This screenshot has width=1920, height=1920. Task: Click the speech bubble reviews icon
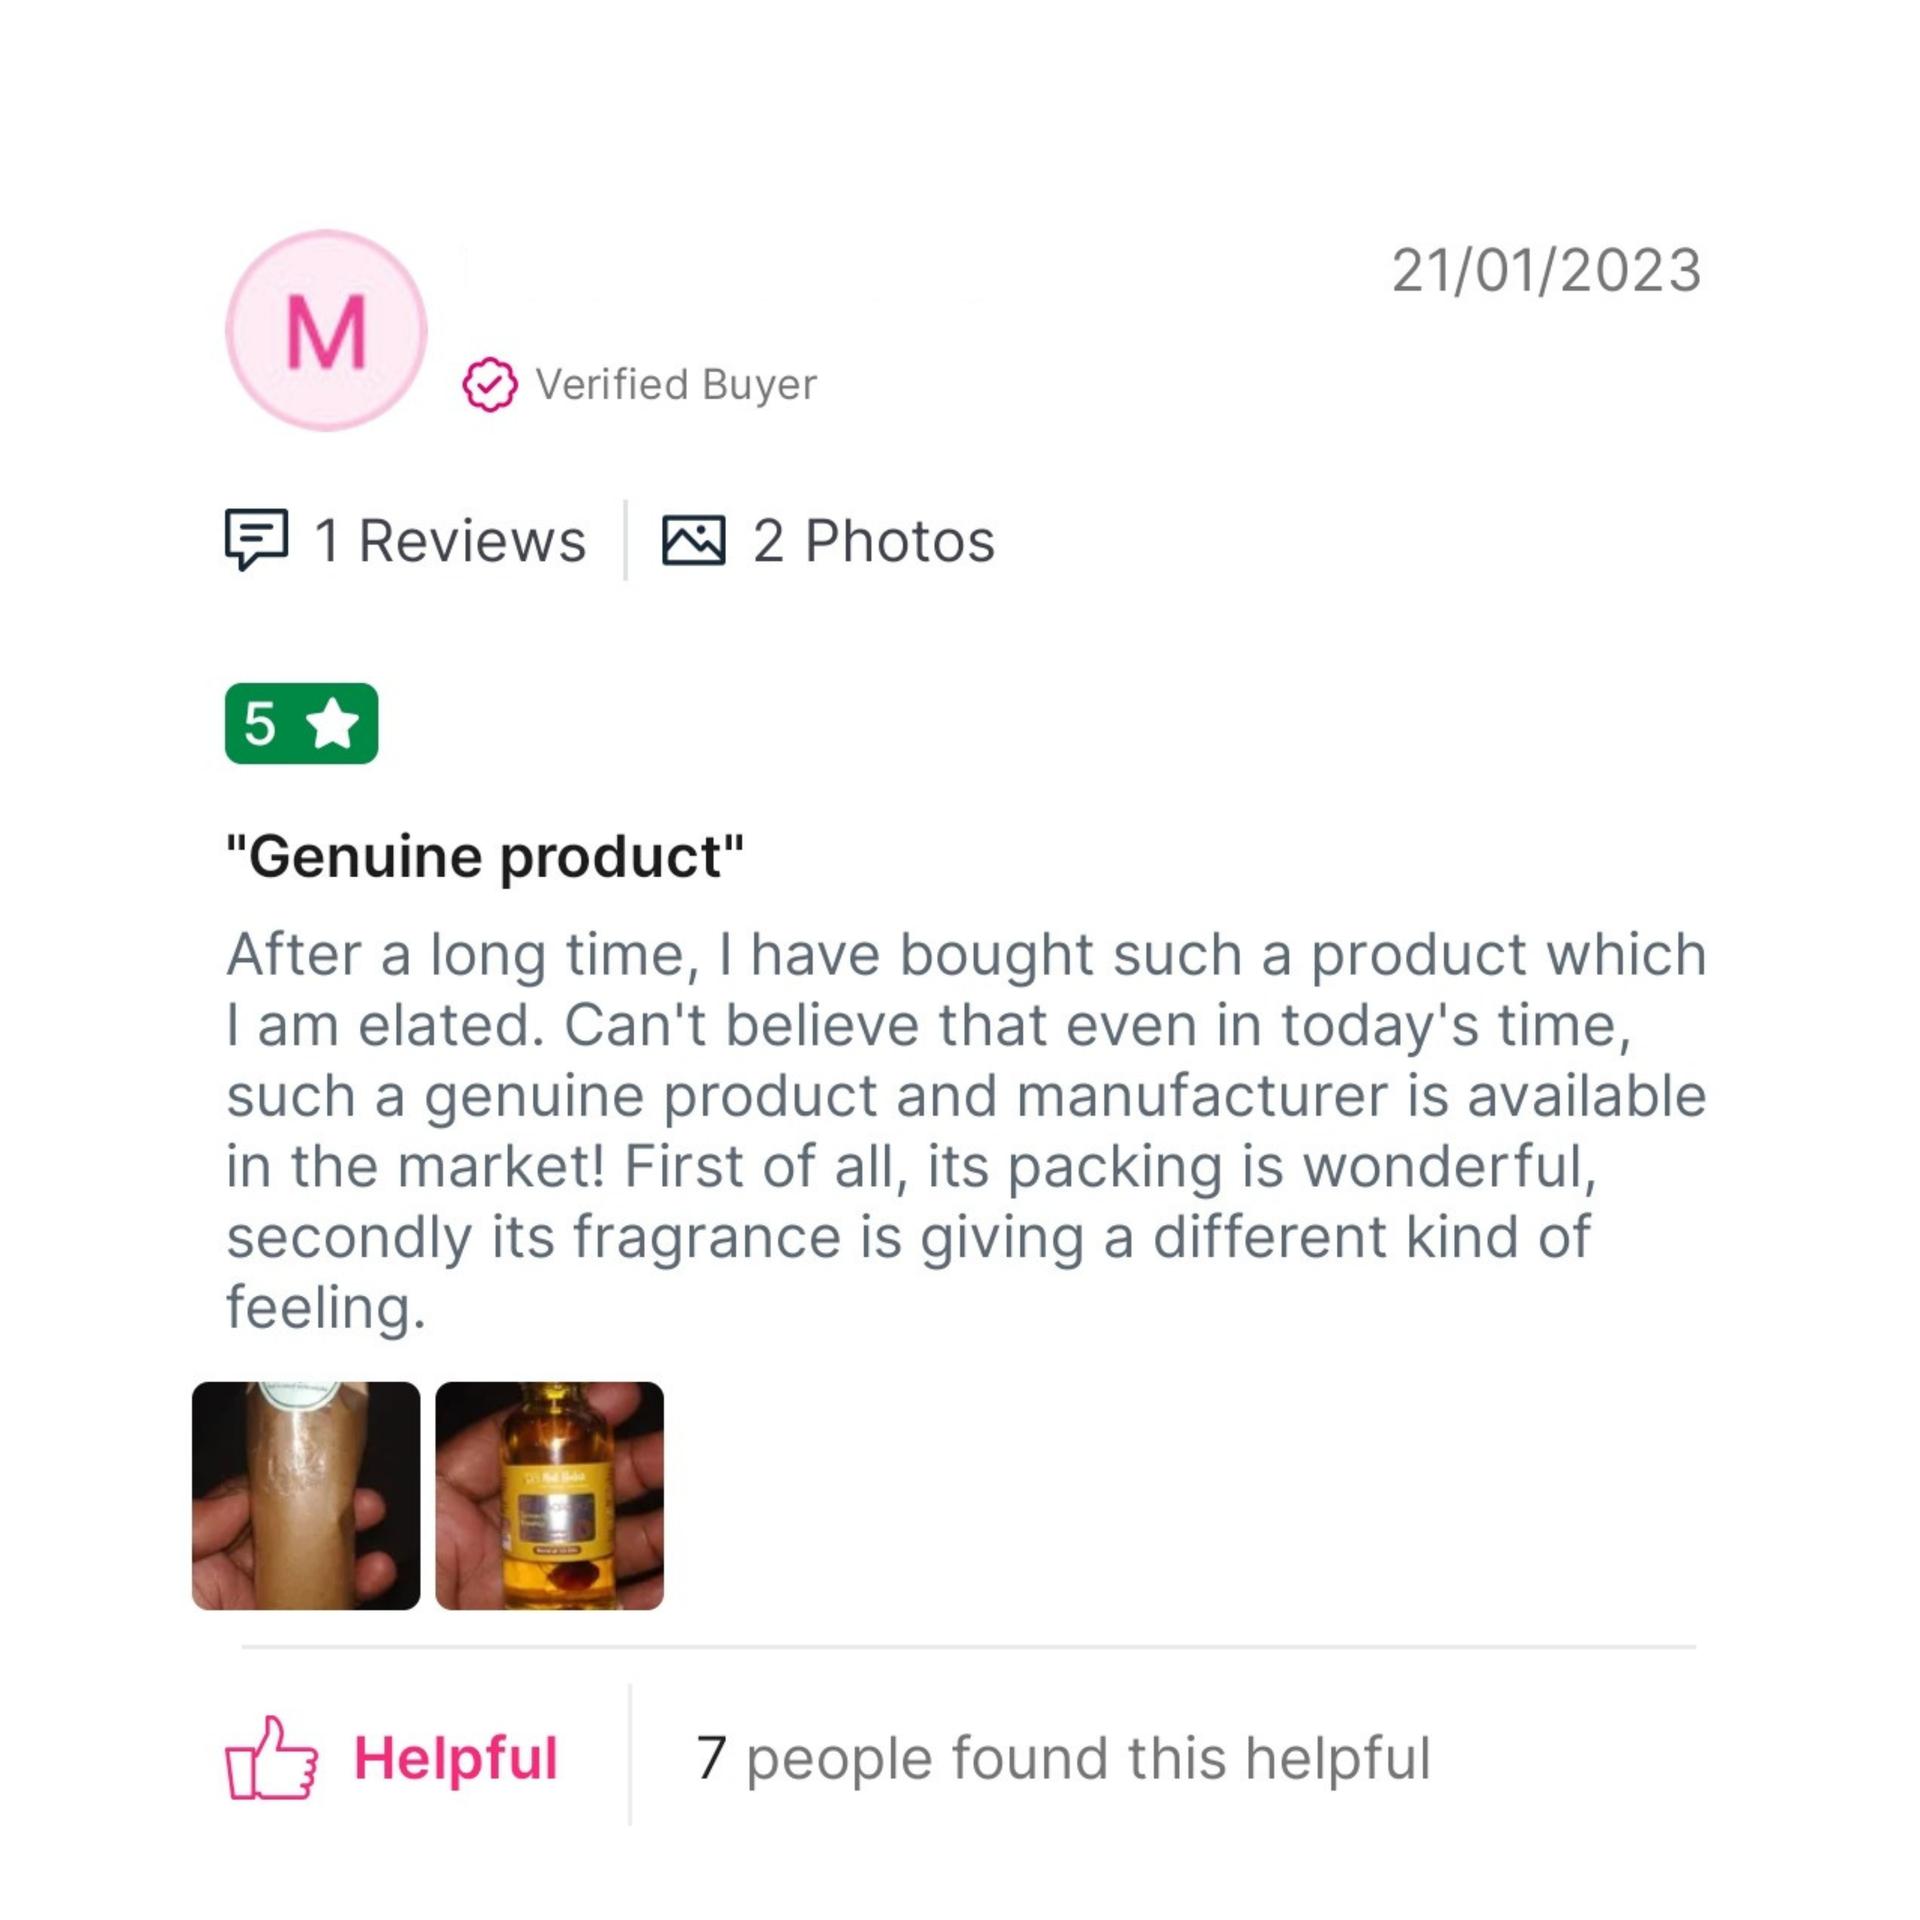point(257,540)
